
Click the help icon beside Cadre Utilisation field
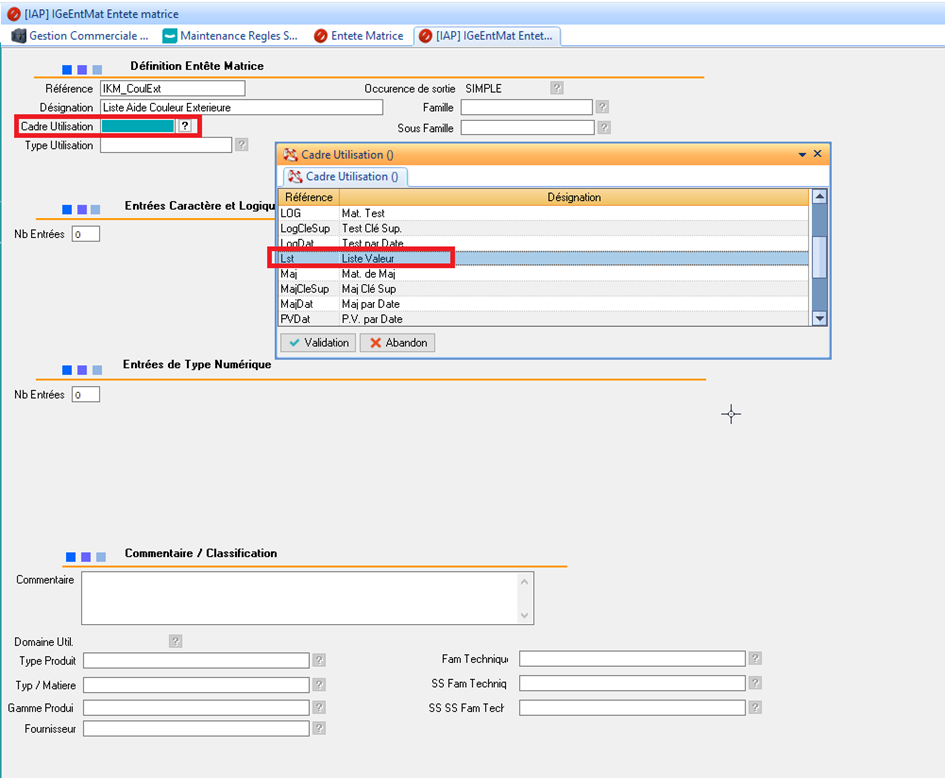(185, 126)
